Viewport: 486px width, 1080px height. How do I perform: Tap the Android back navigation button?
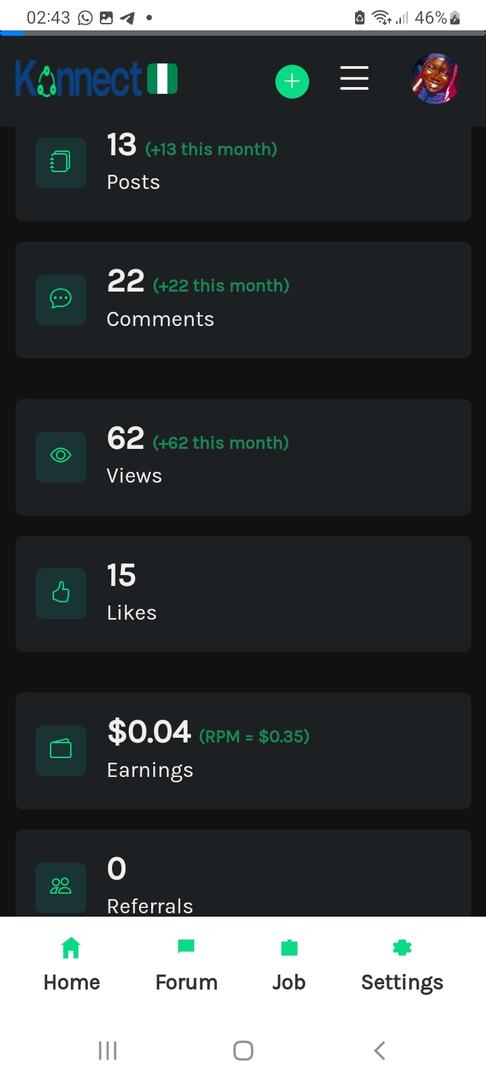pyautogui.click(x=379, y=1050)
